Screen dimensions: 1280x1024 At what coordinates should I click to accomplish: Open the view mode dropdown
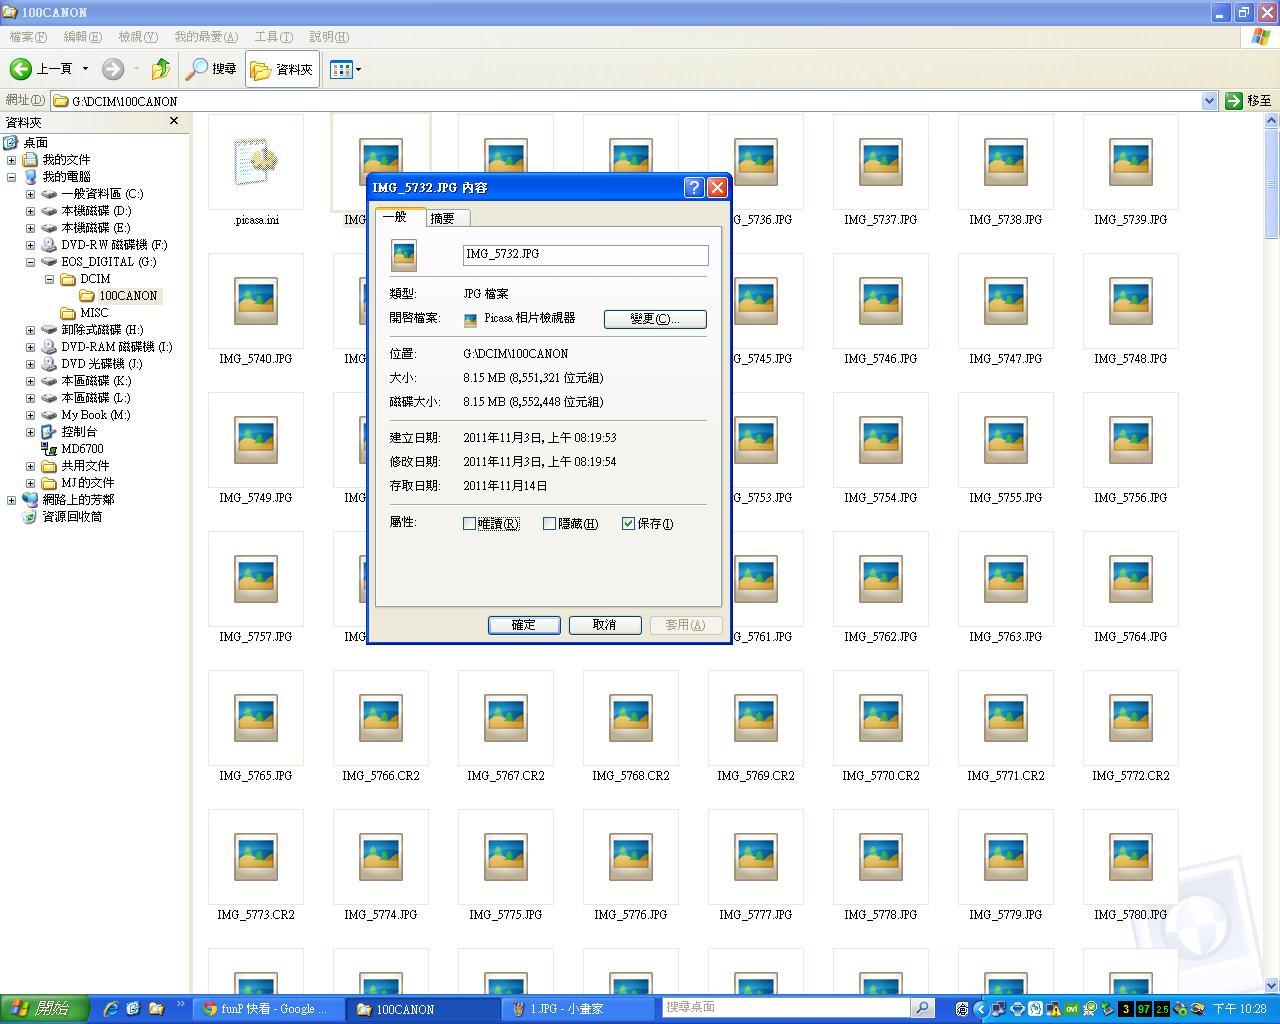pyautogui.click(x=346, y=69)
